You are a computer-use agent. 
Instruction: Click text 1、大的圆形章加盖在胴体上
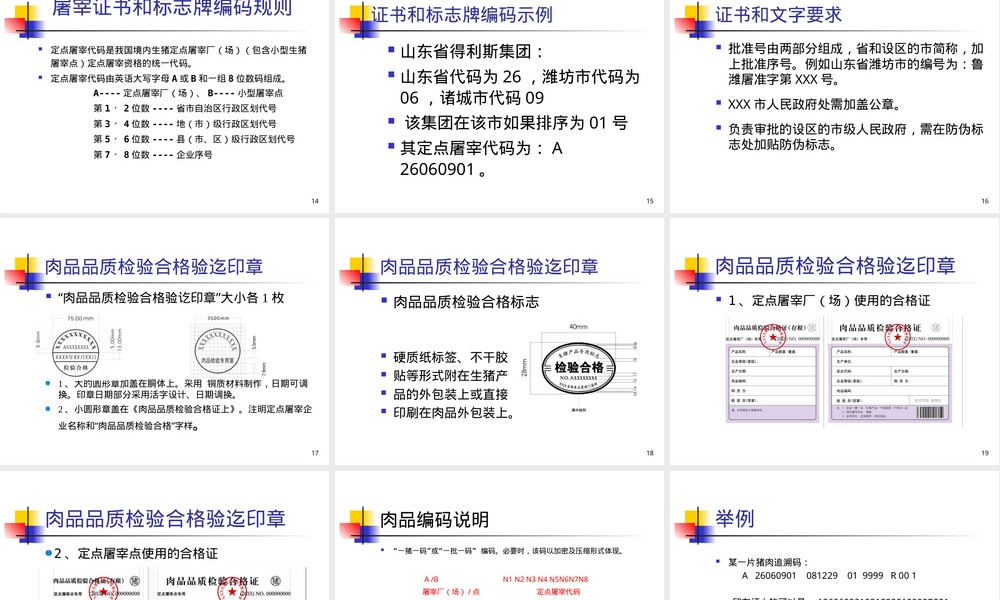tap(183, 389)
